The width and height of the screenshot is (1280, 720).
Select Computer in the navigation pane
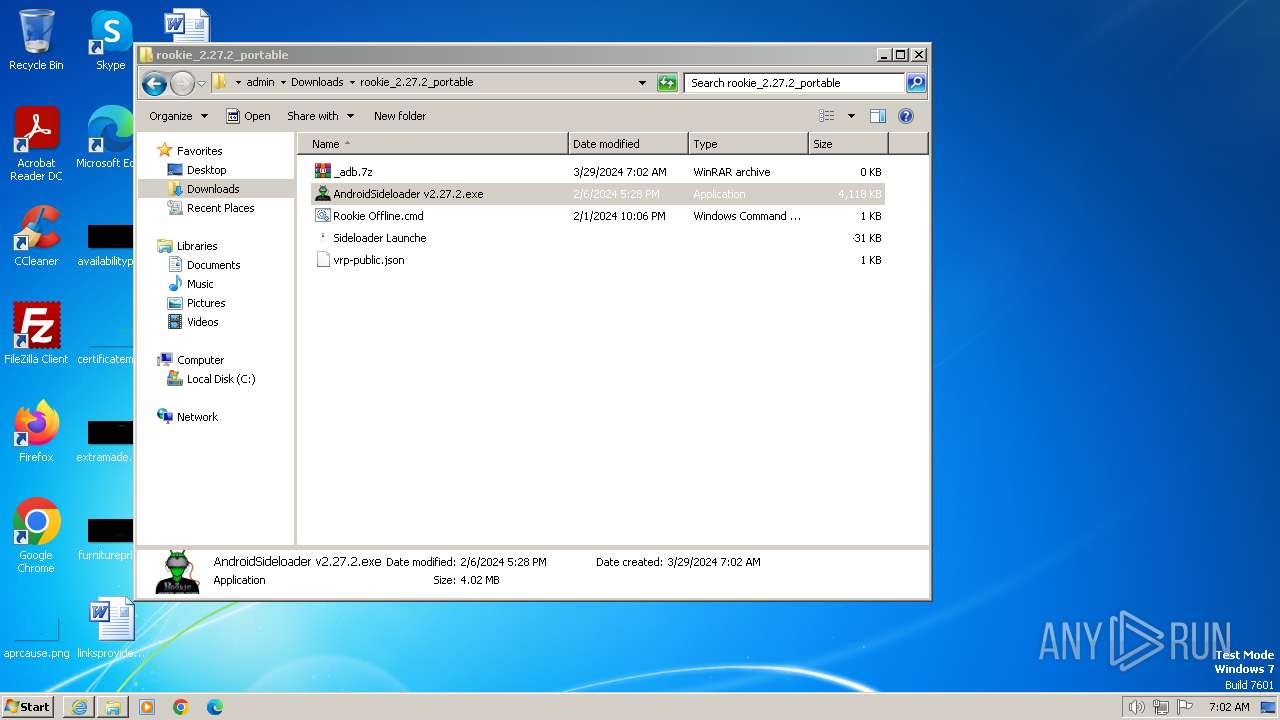[200, 360]
